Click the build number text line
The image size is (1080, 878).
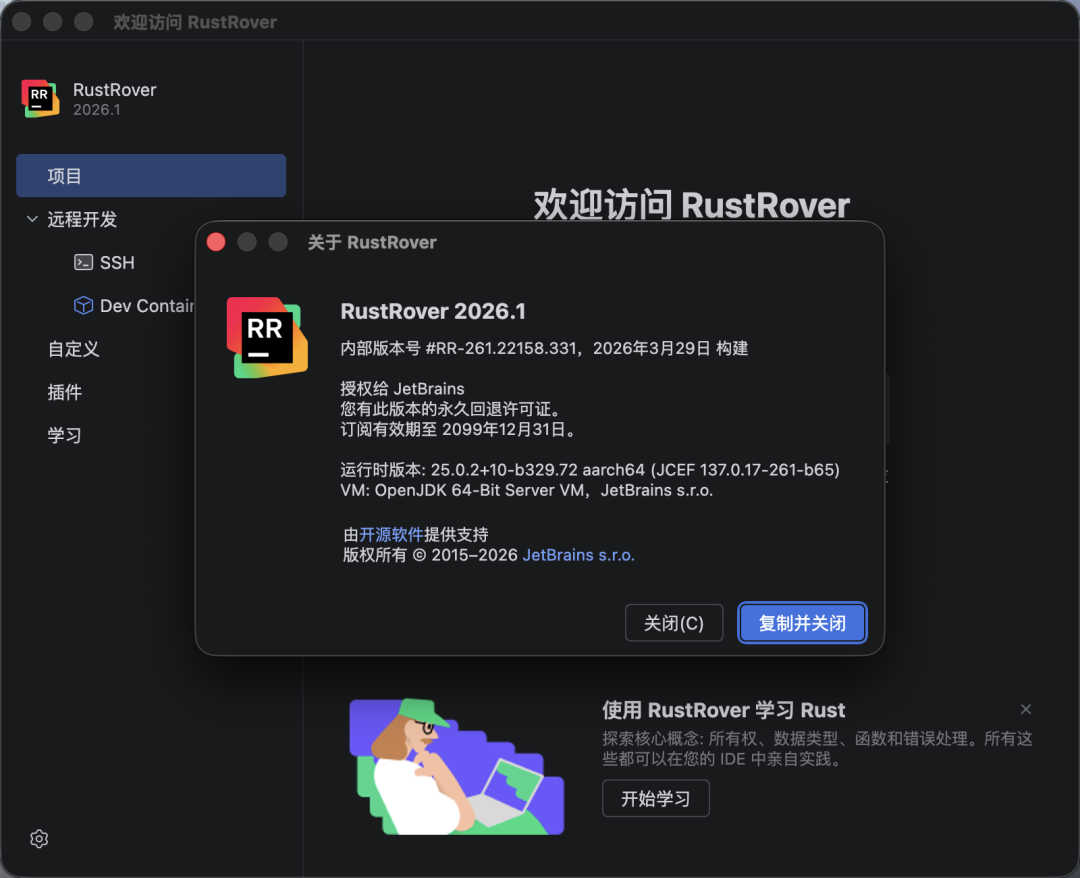point(544,348)
